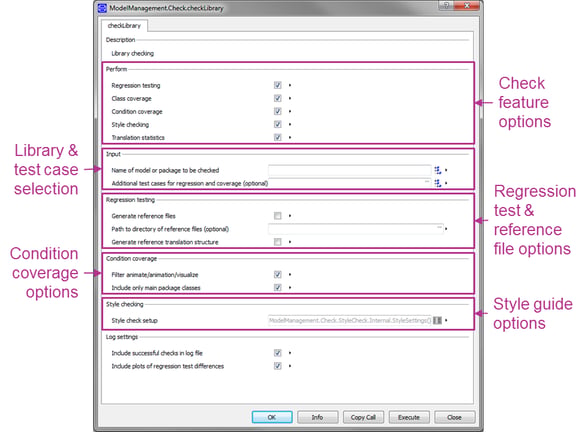Toggle Include successful checks in log file
This screenshot has width=576, height=432.
coord(278,353)
